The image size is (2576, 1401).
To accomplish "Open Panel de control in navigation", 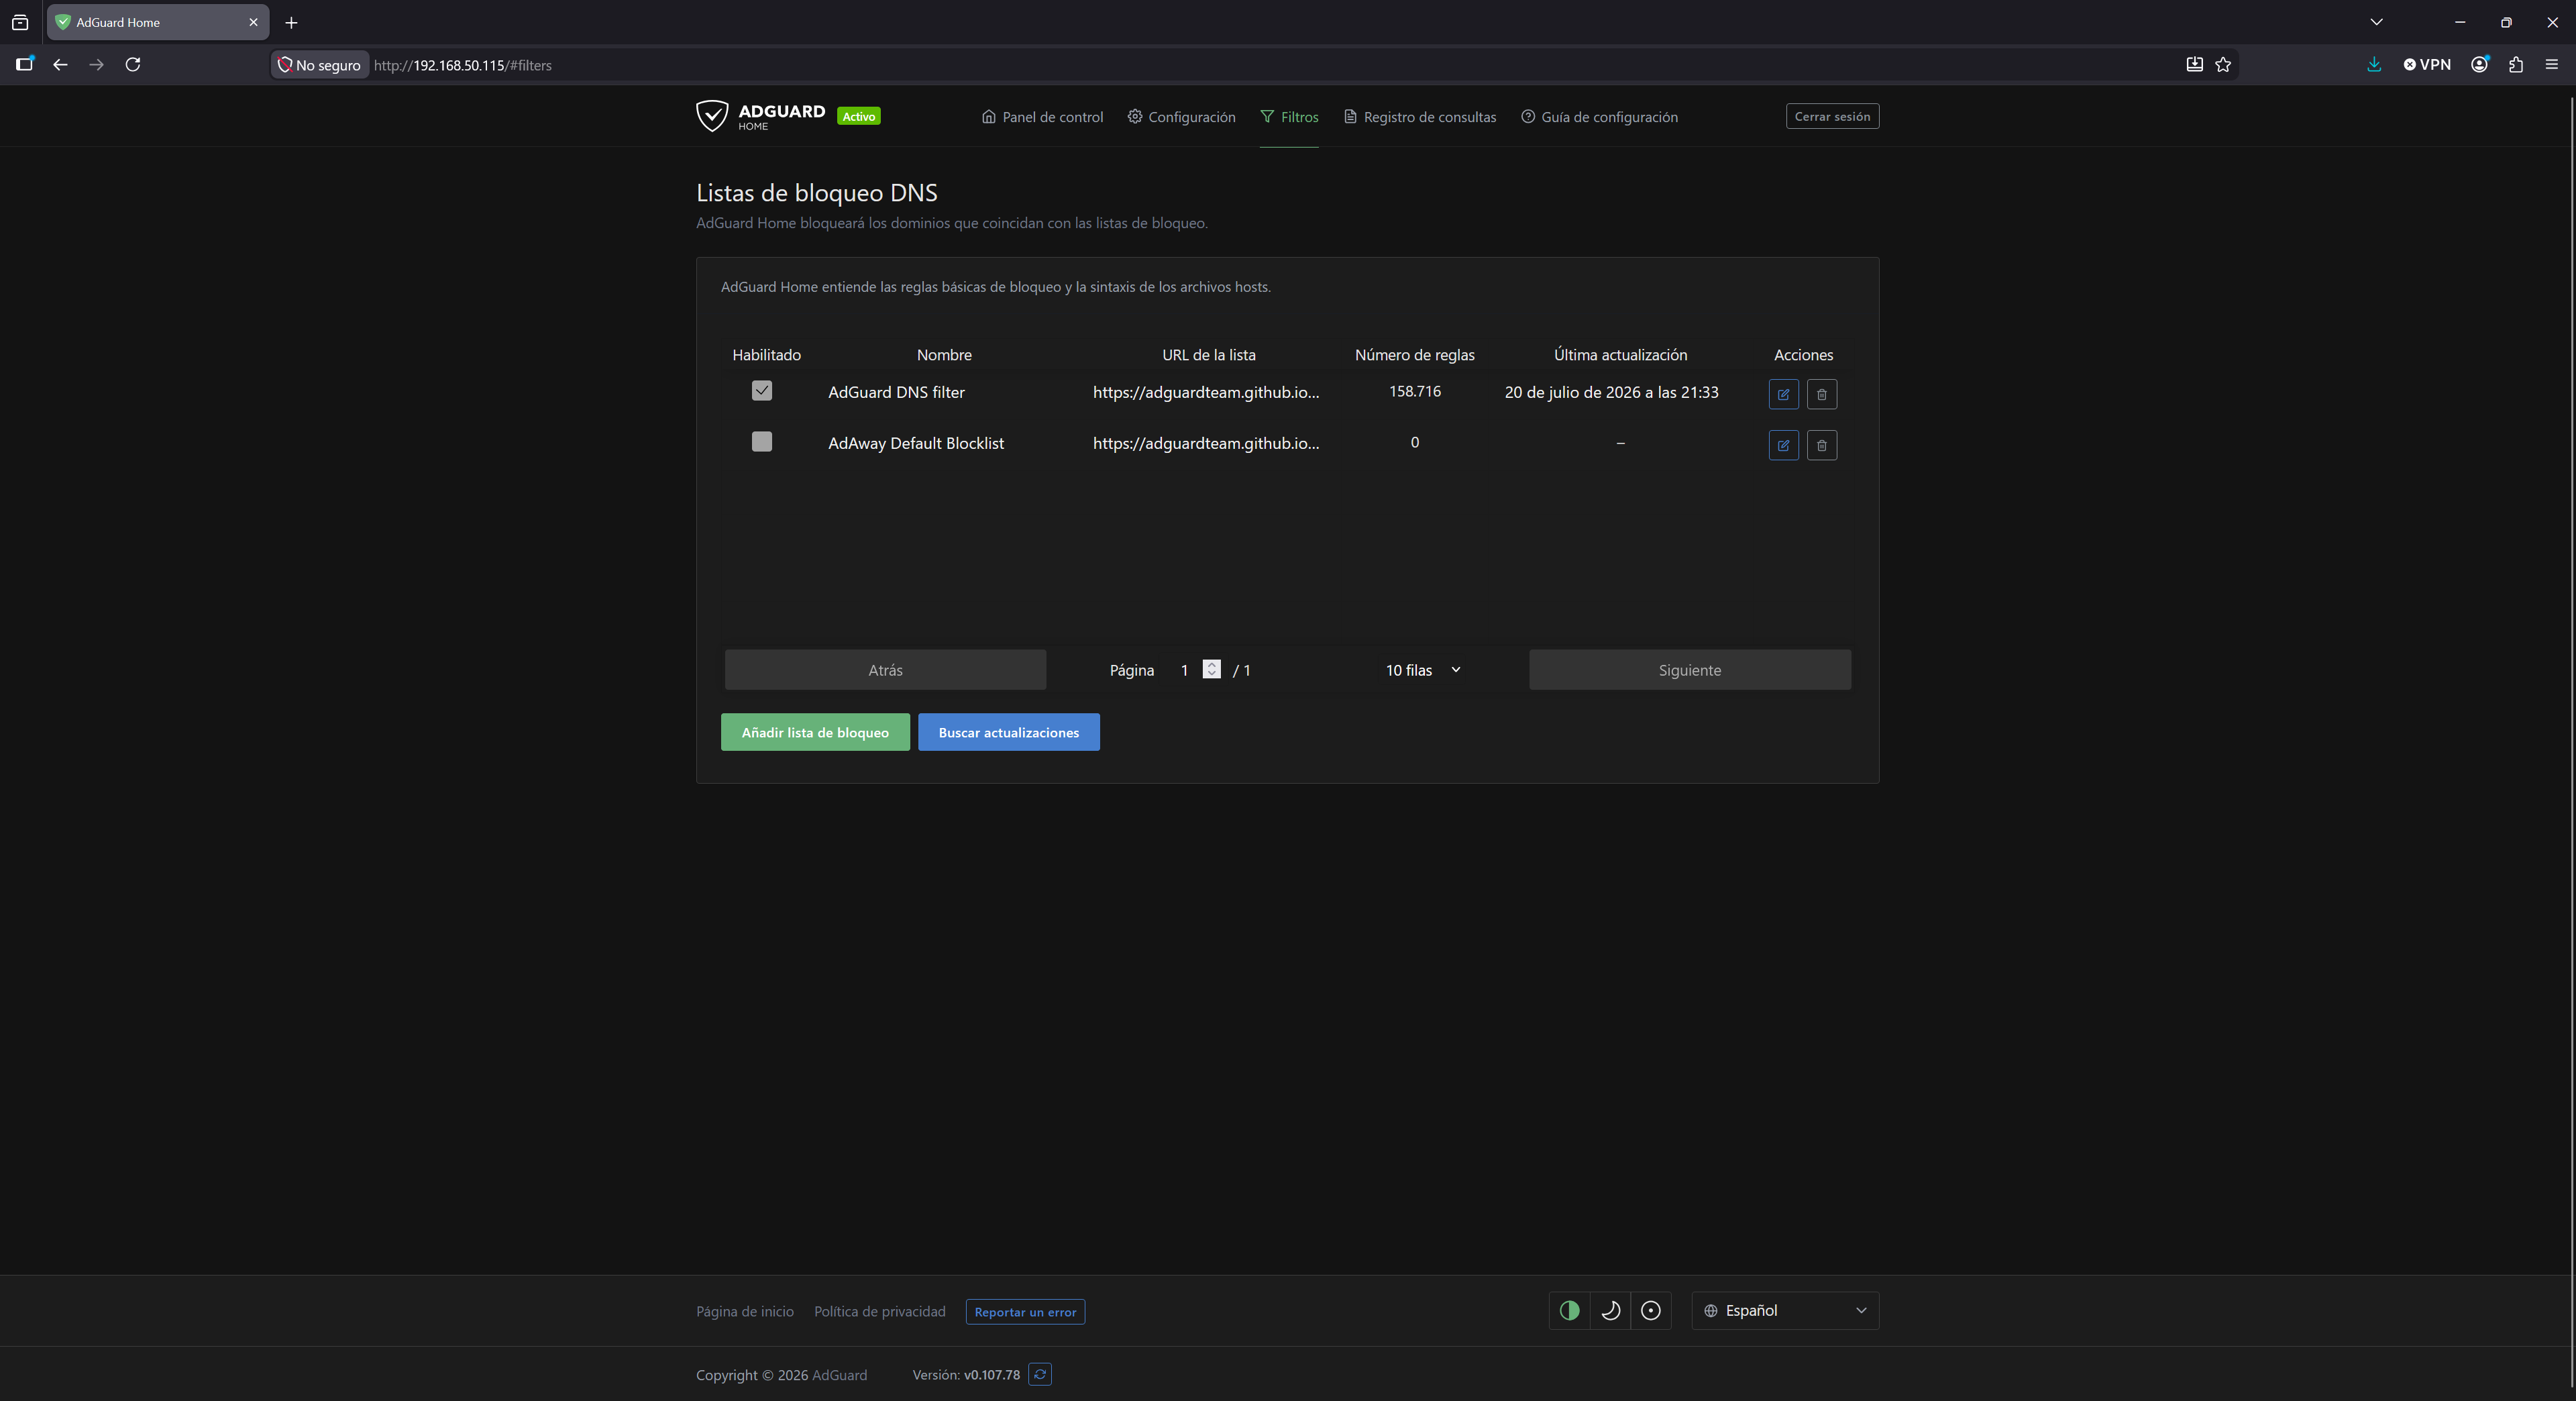I will coord(1042,117).
